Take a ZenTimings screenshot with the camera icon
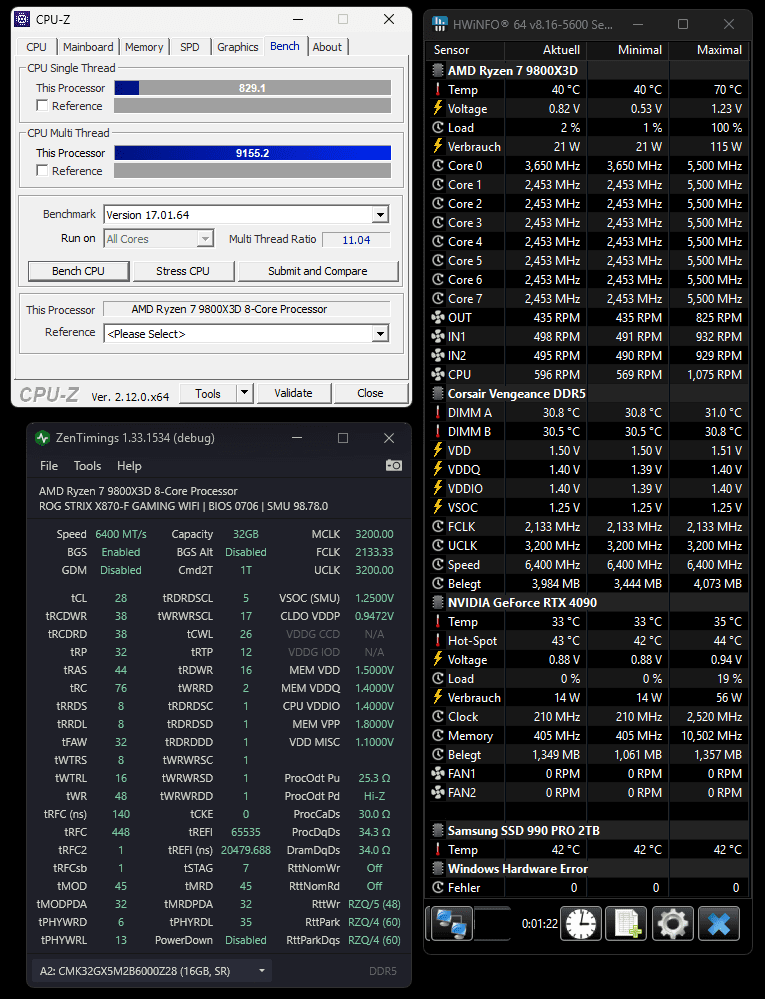The width and height of the screenshot is (765, 999). pyautogui.click(x=394, y=465)
